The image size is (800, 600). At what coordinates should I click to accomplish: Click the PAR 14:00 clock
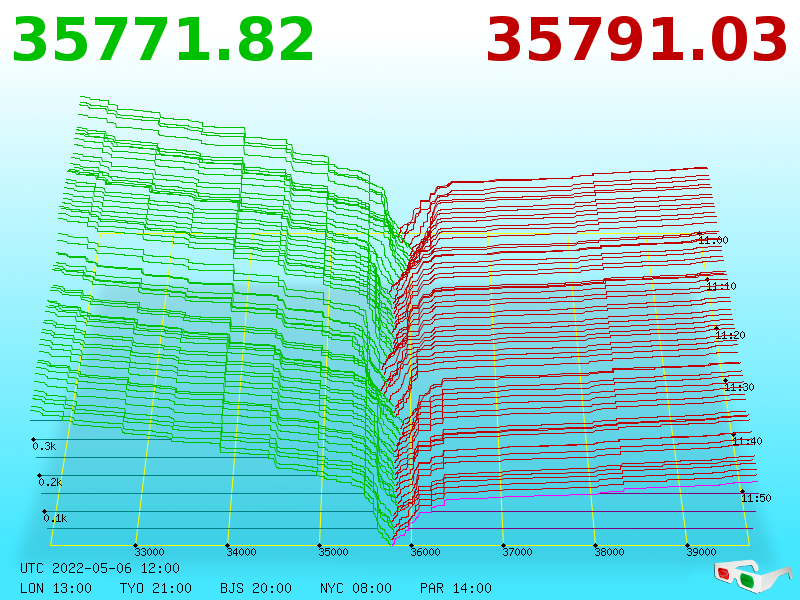456,588
